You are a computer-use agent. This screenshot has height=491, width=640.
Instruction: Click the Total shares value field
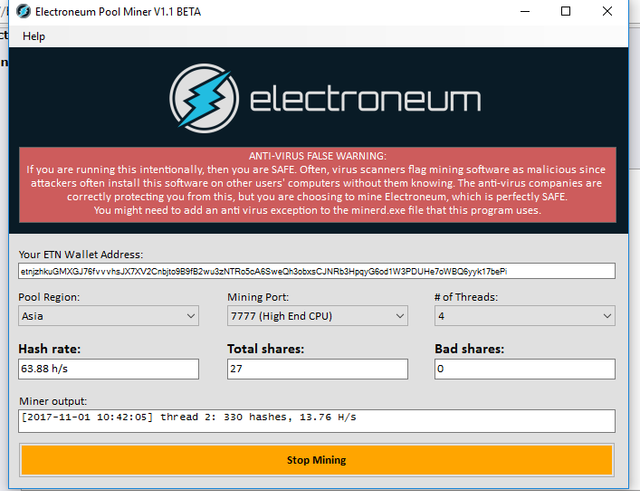point(318,369)
